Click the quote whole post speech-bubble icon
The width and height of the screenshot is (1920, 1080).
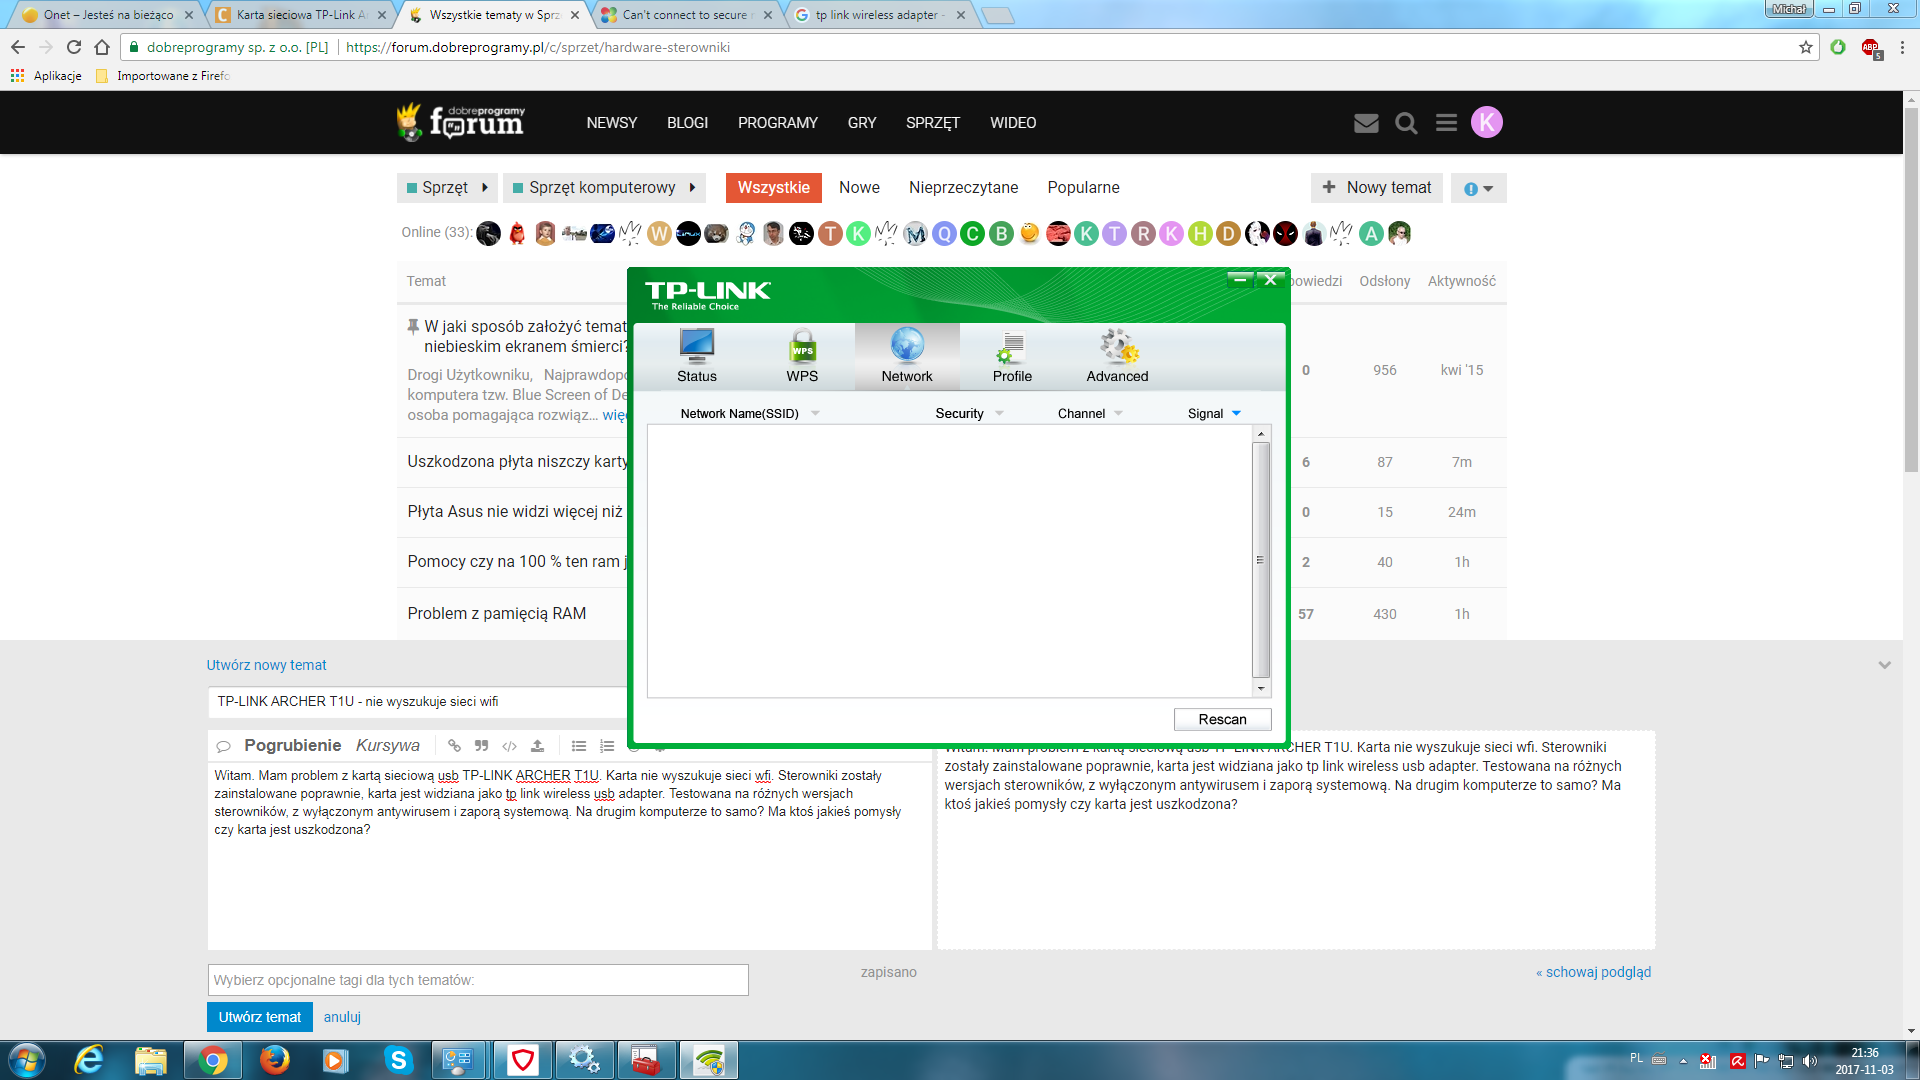[x=224, y=746]
